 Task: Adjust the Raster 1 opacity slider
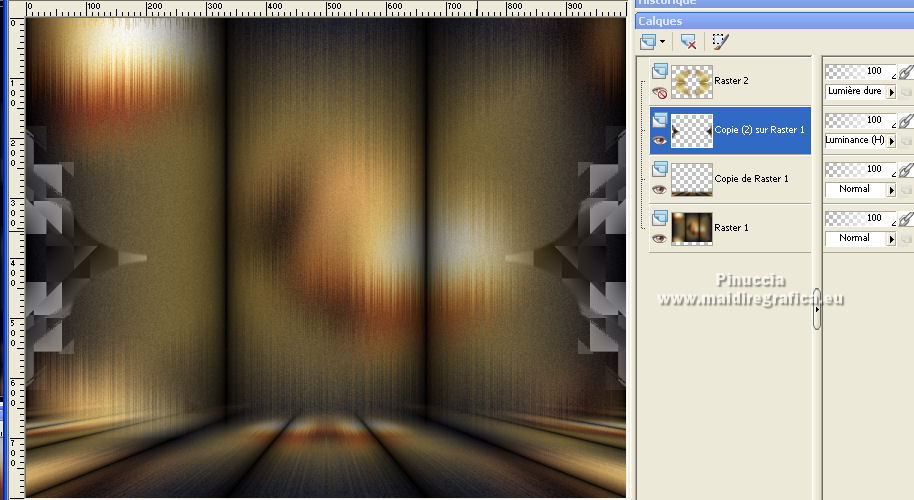click(x=860, y=218)
